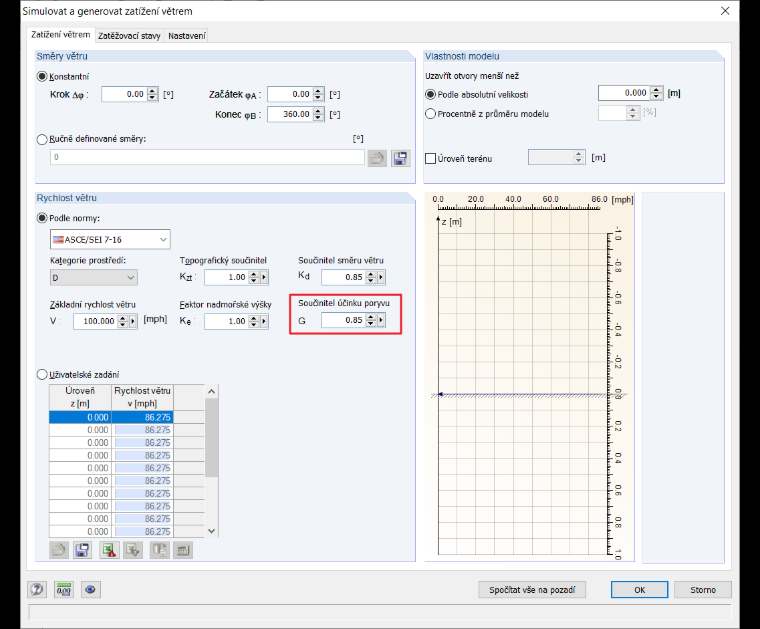Click the table scrollbar down arrow

coord(211,531)
